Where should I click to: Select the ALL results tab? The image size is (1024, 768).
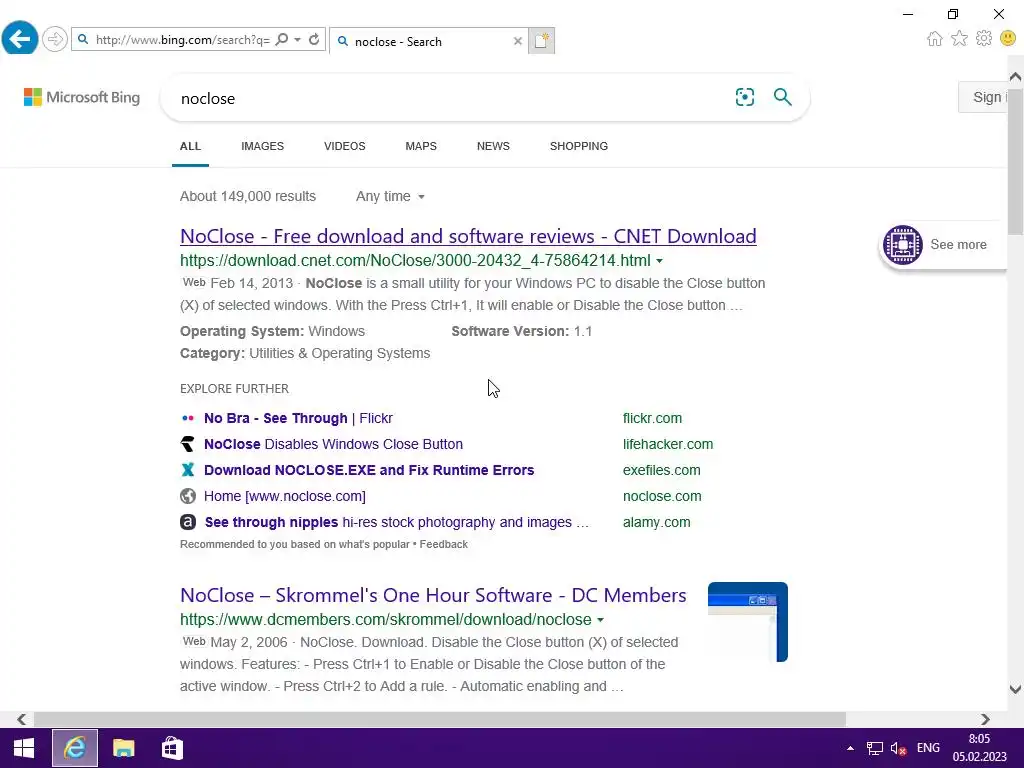[190, 146]
